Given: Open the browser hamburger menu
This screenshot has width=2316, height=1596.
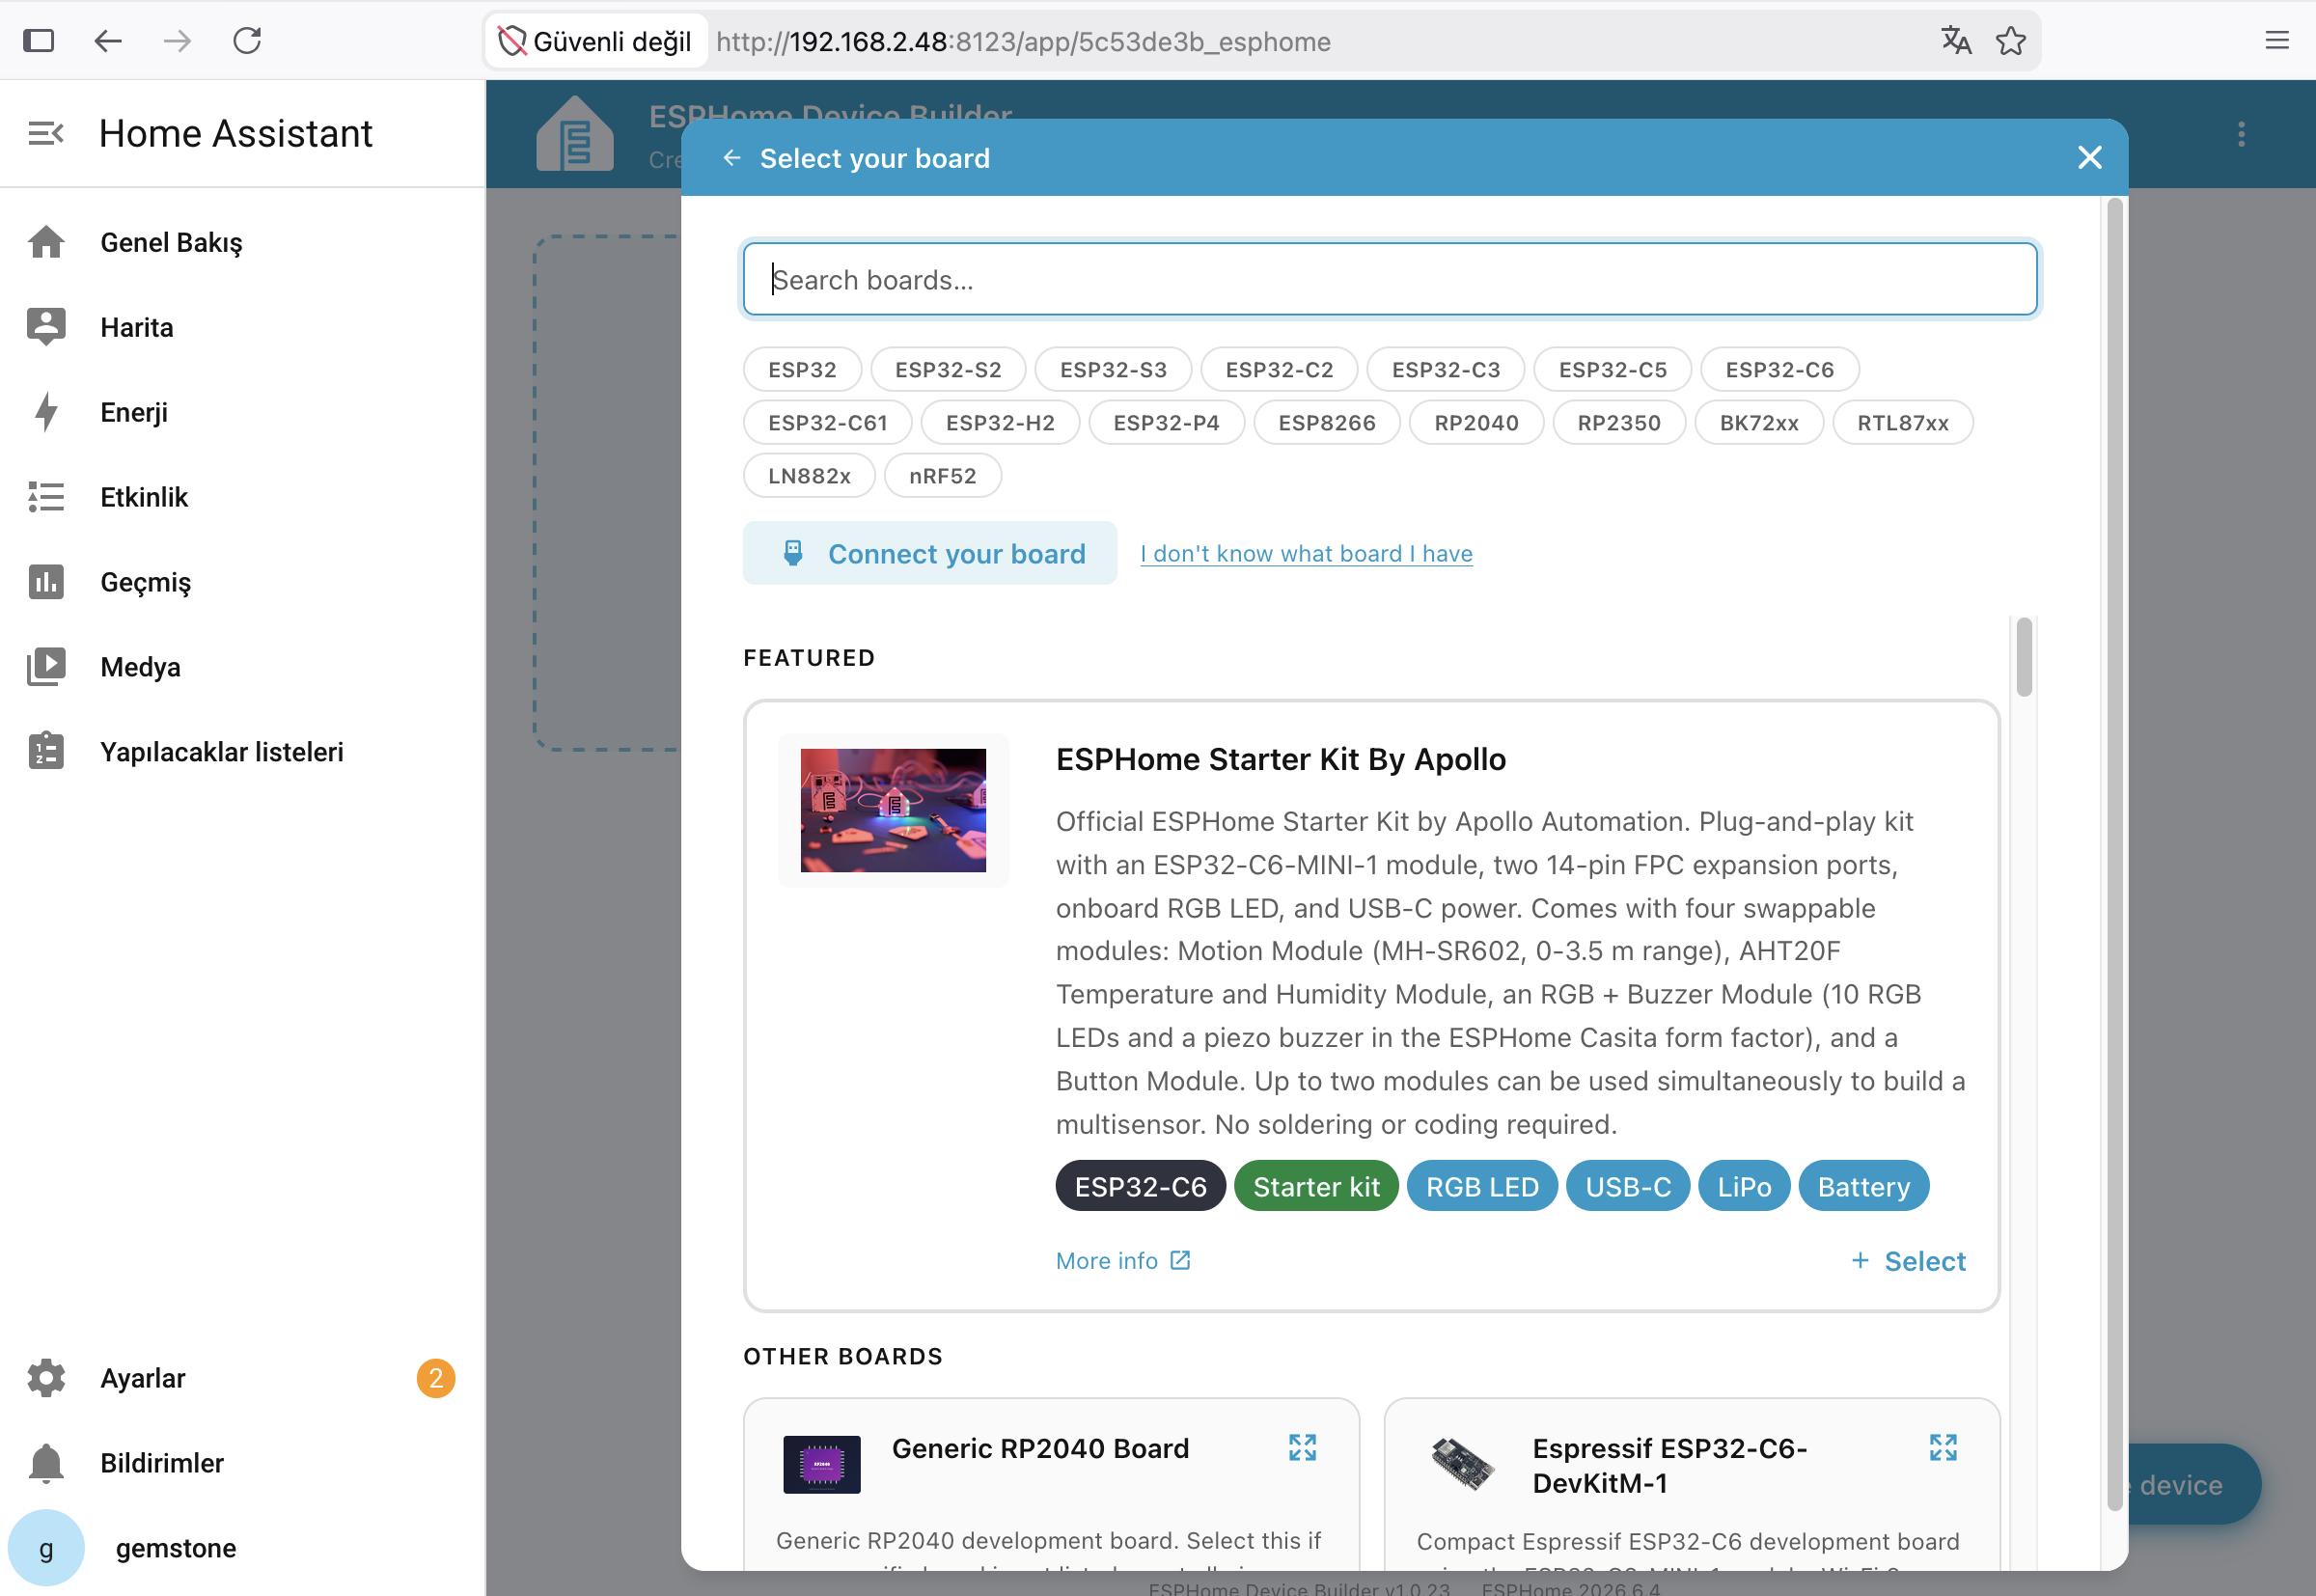Looking at the screenshot, I should point(2277,41).
